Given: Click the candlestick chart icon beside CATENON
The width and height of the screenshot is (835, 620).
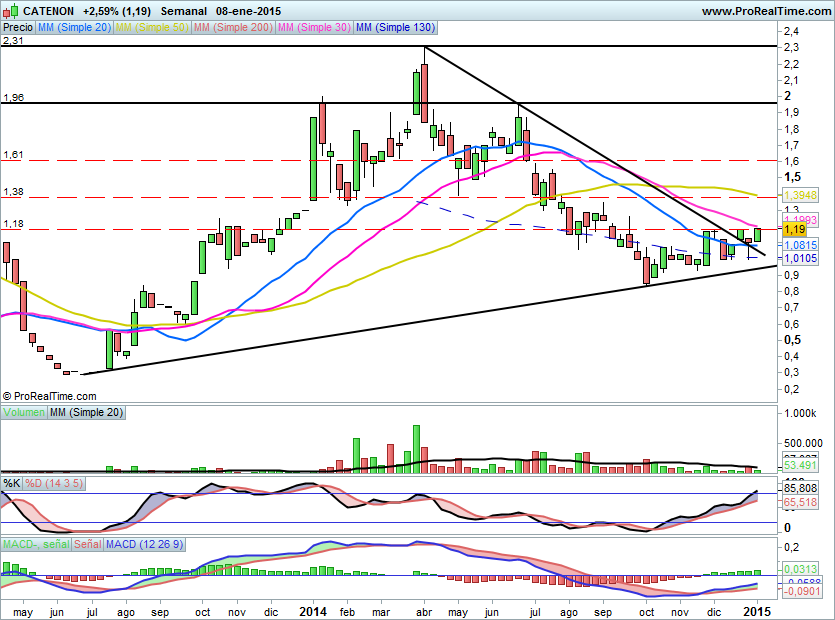Looking at the screenshot, I should 9,11.
